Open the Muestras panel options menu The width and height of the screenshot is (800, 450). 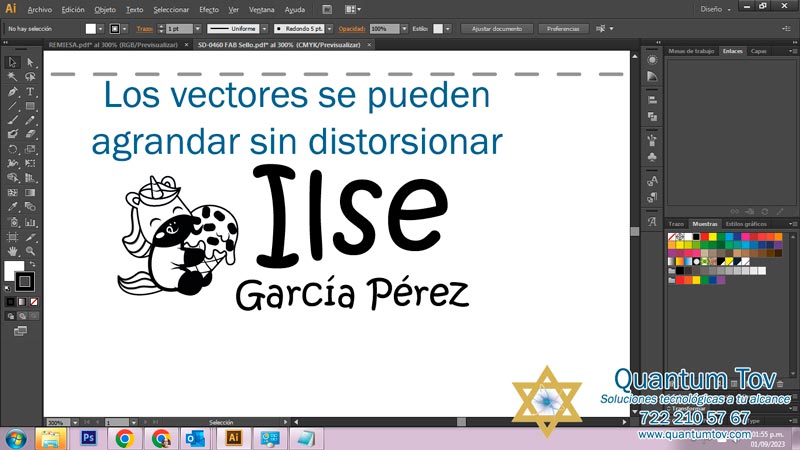pyautogui.click(x=793, y=224)
